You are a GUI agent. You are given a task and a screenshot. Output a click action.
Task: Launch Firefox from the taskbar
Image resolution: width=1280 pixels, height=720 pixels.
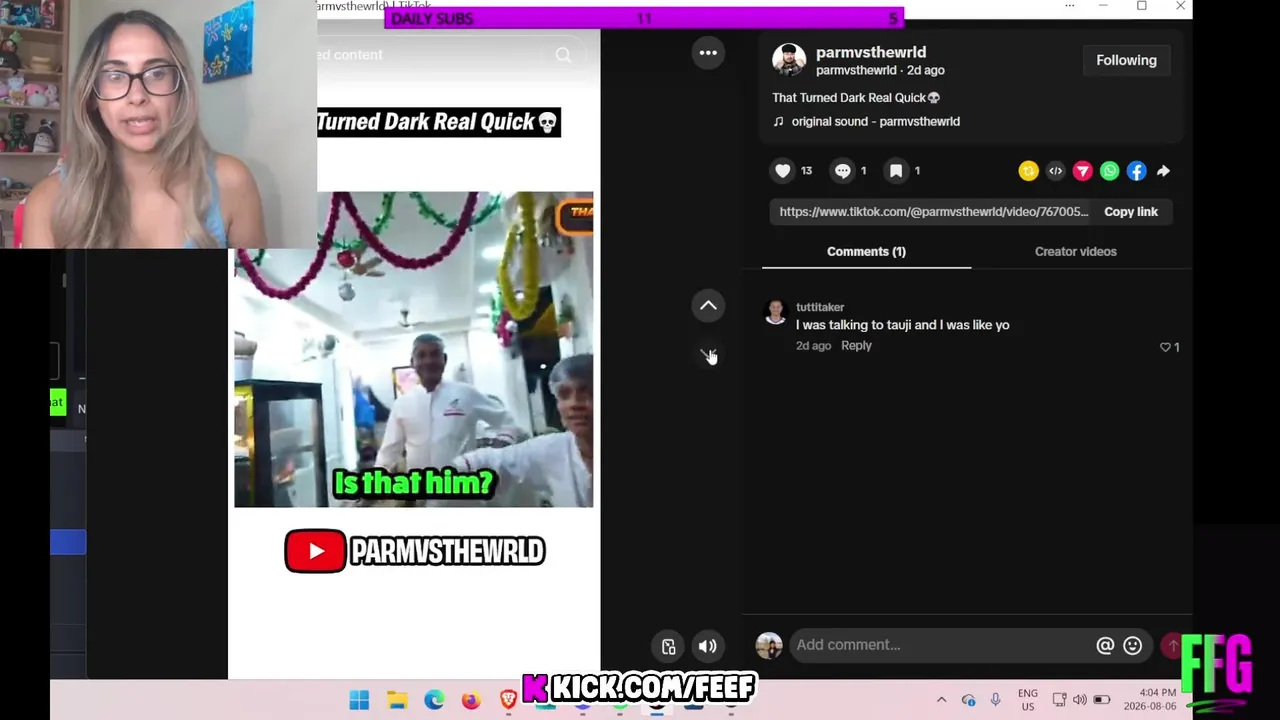[x=471, y=700]
